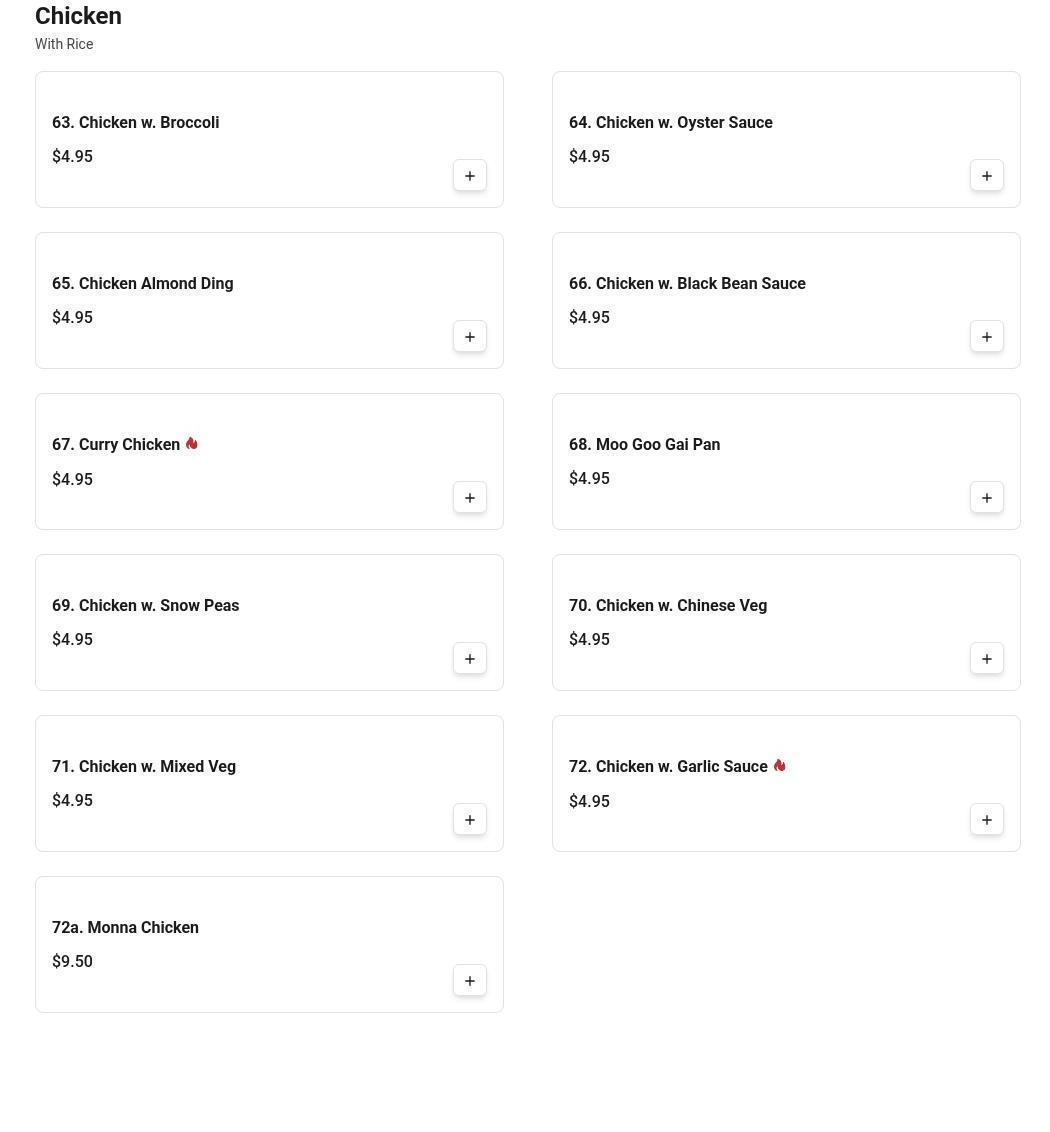Add Chicken w. Black Bean Sauce
The height and width of the screenshot is (1132, 1050).
(x=986, y=336)
